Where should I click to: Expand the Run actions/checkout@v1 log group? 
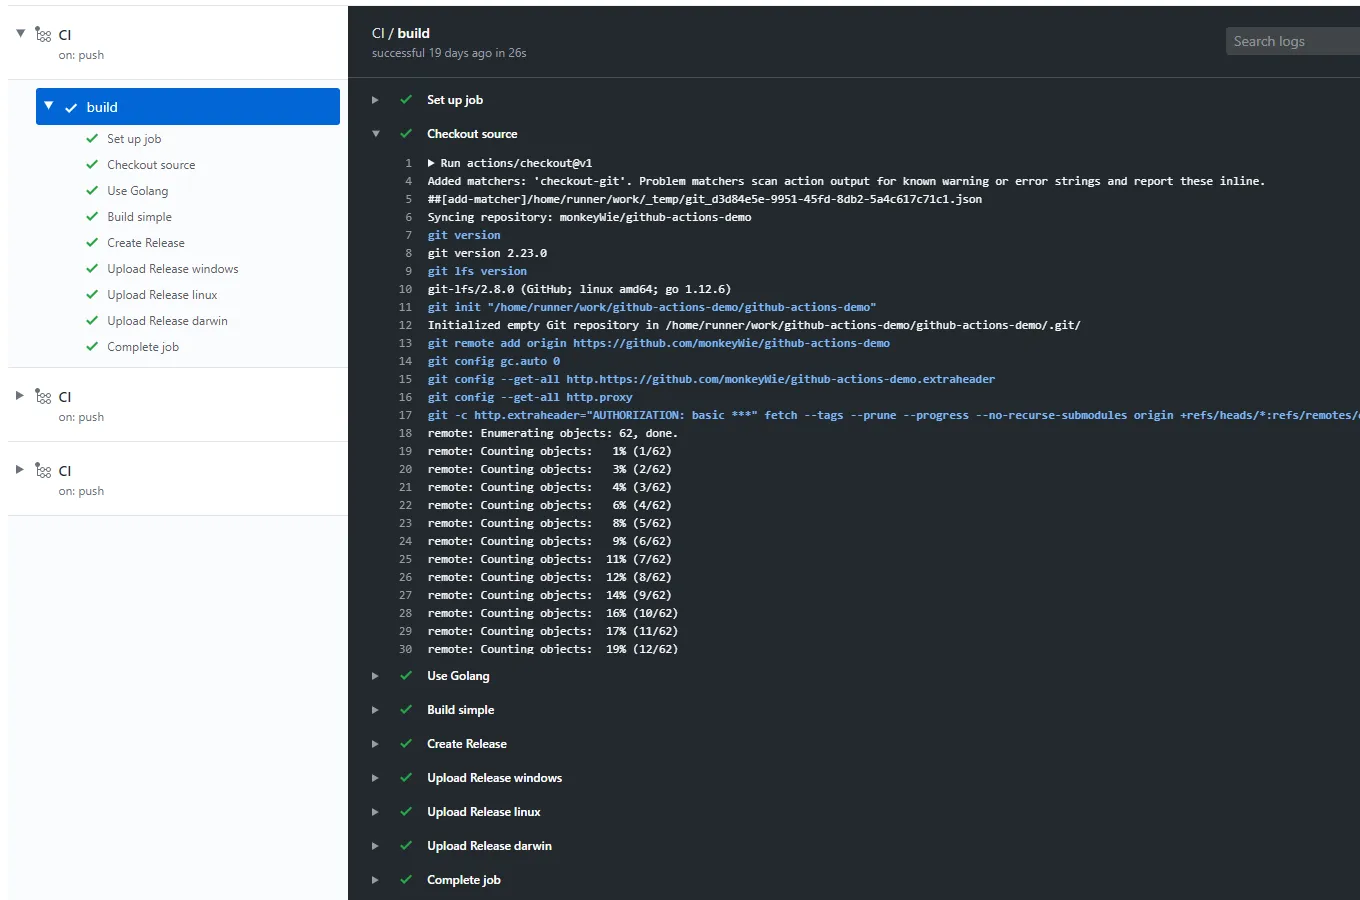click(431, 163)
